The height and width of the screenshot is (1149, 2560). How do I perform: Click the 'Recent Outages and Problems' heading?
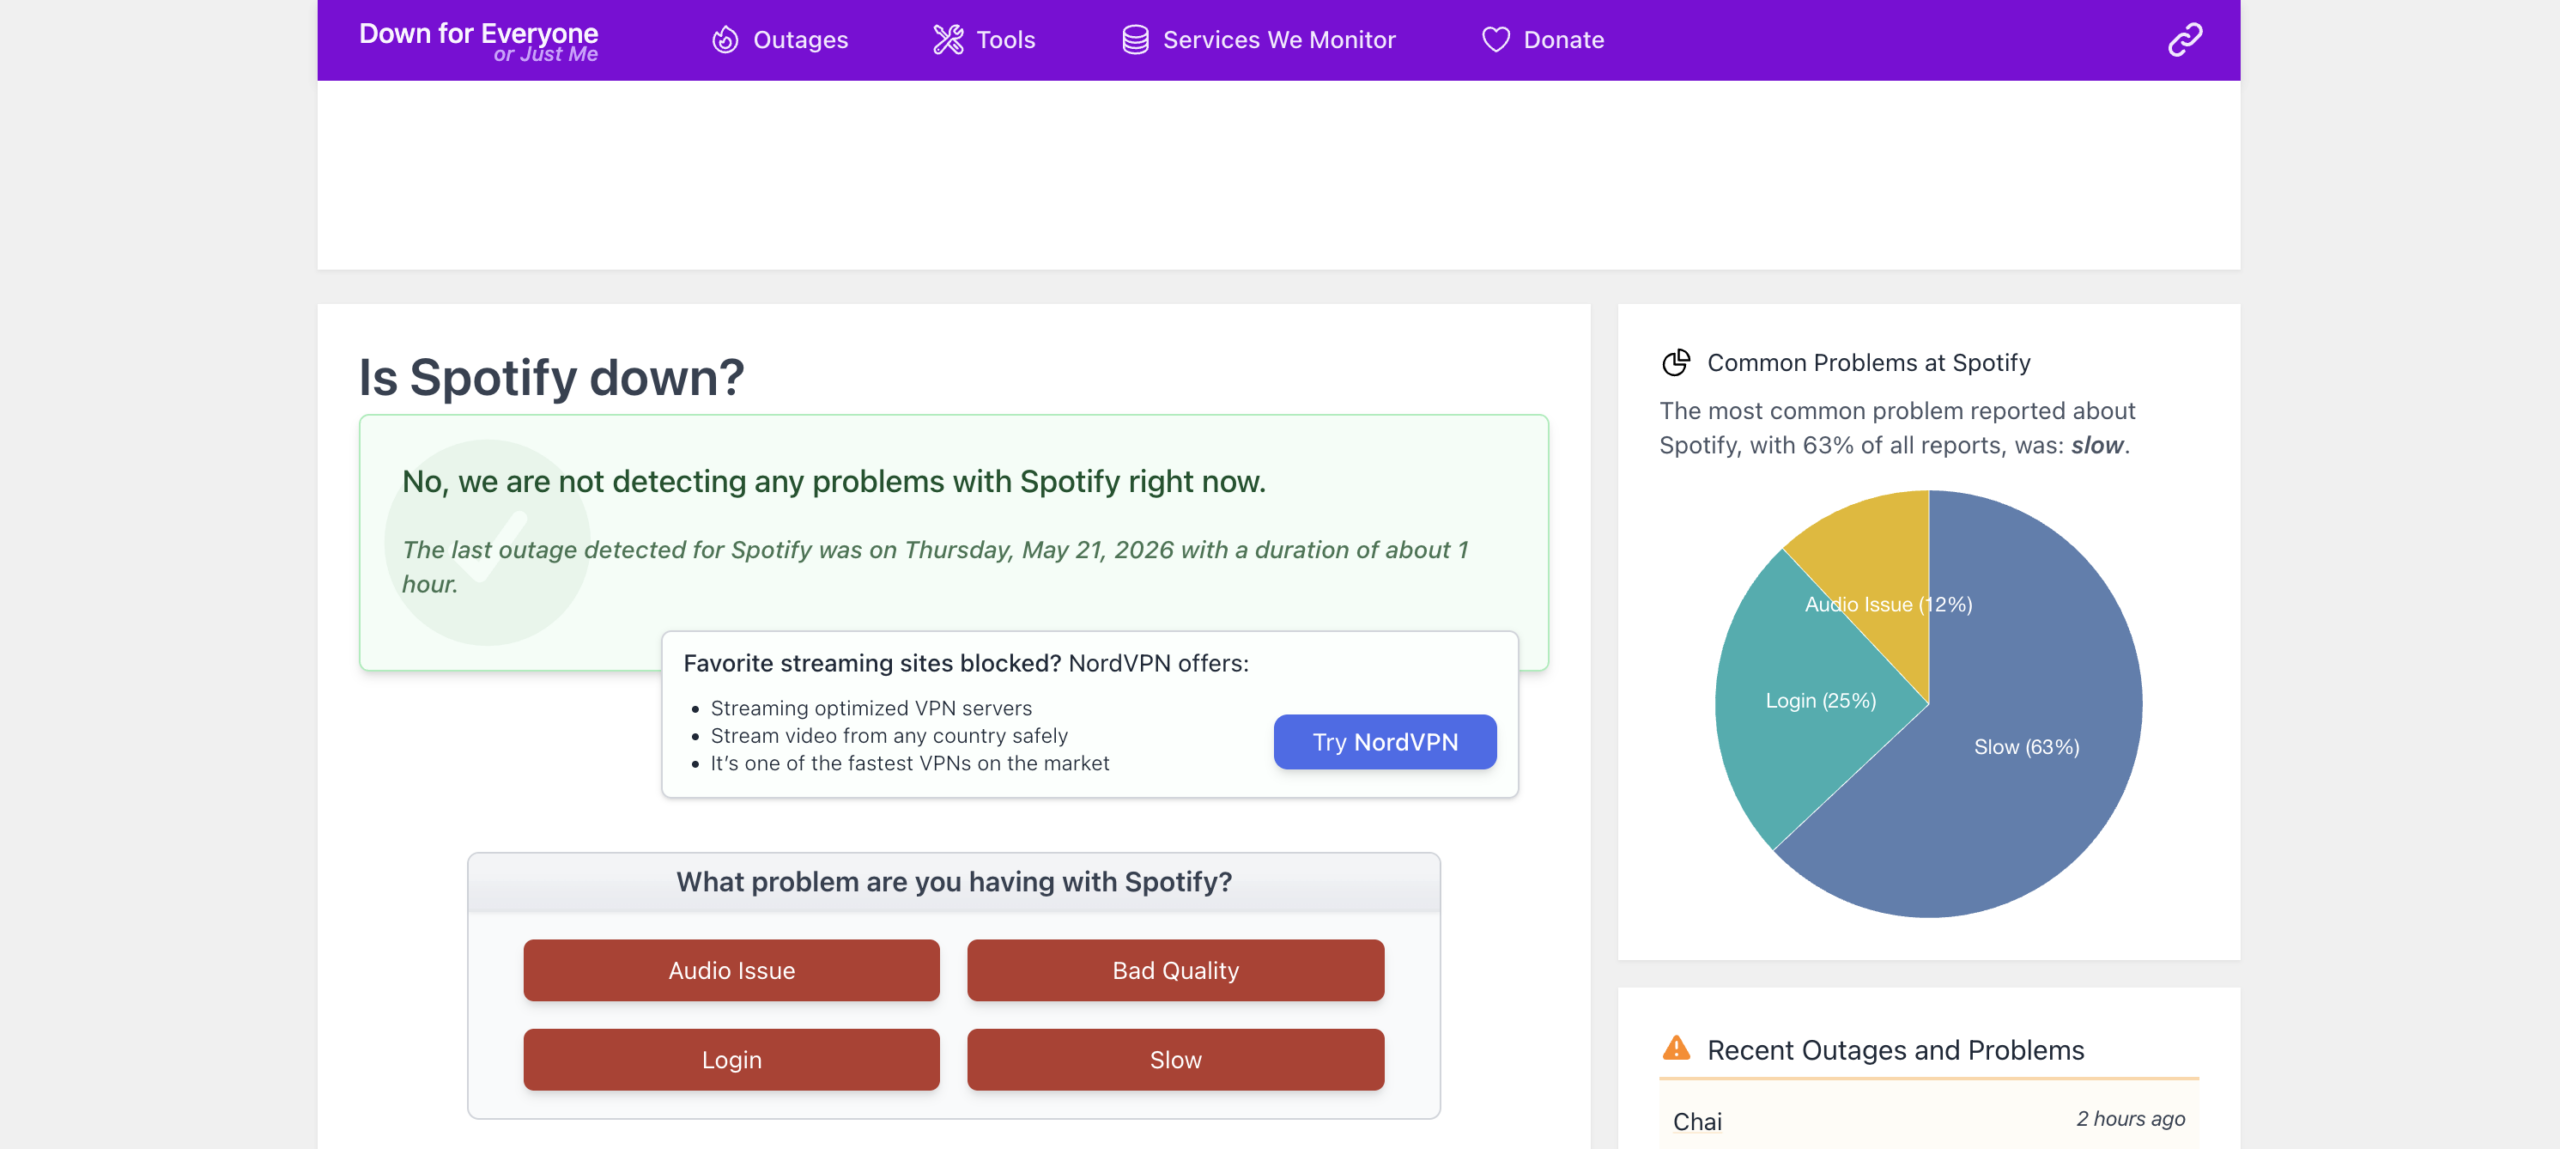coord(1896,1050)
